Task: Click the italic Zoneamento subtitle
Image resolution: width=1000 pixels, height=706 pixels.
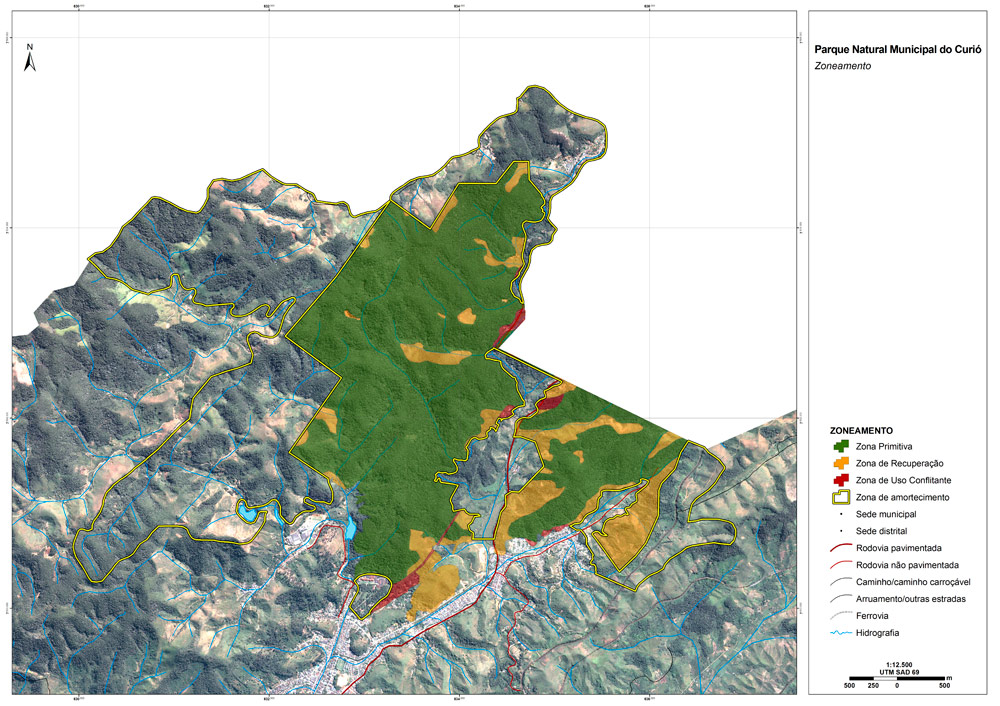Action: pyautogui.click(x=844, y=66)
